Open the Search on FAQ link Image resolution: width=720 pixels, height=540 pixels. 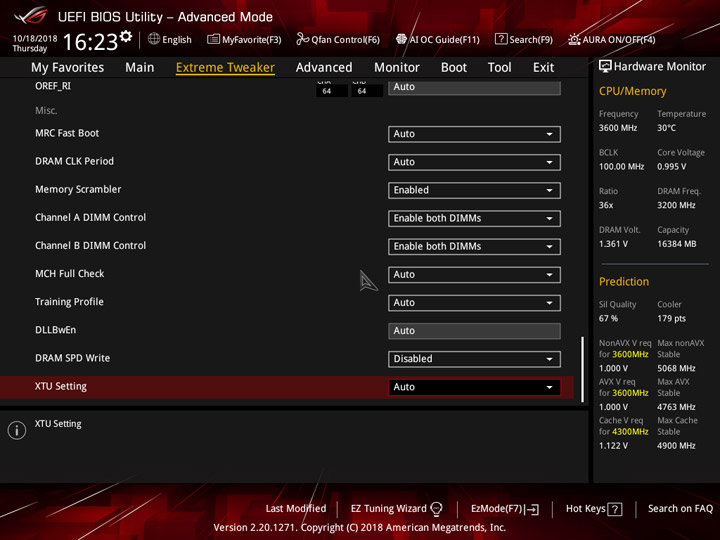680,509
